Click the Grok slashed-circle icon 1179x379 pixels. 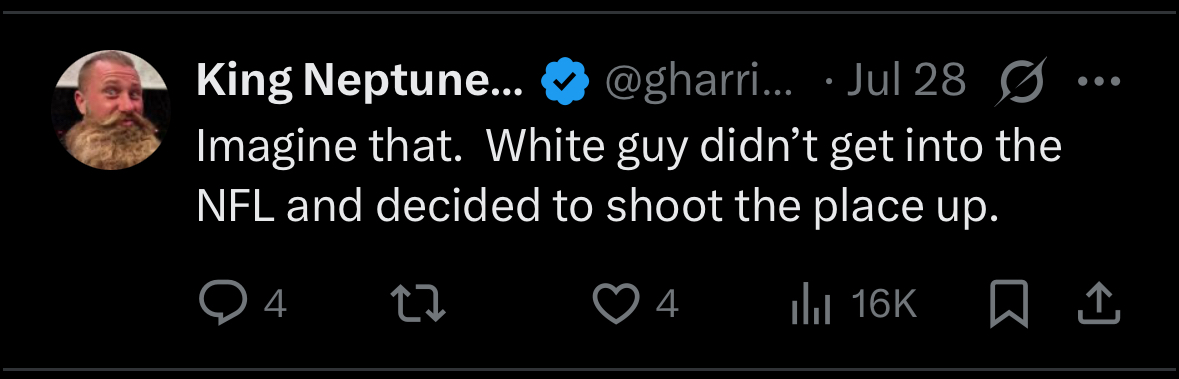pyautogui.click(x=1023, y=80)
